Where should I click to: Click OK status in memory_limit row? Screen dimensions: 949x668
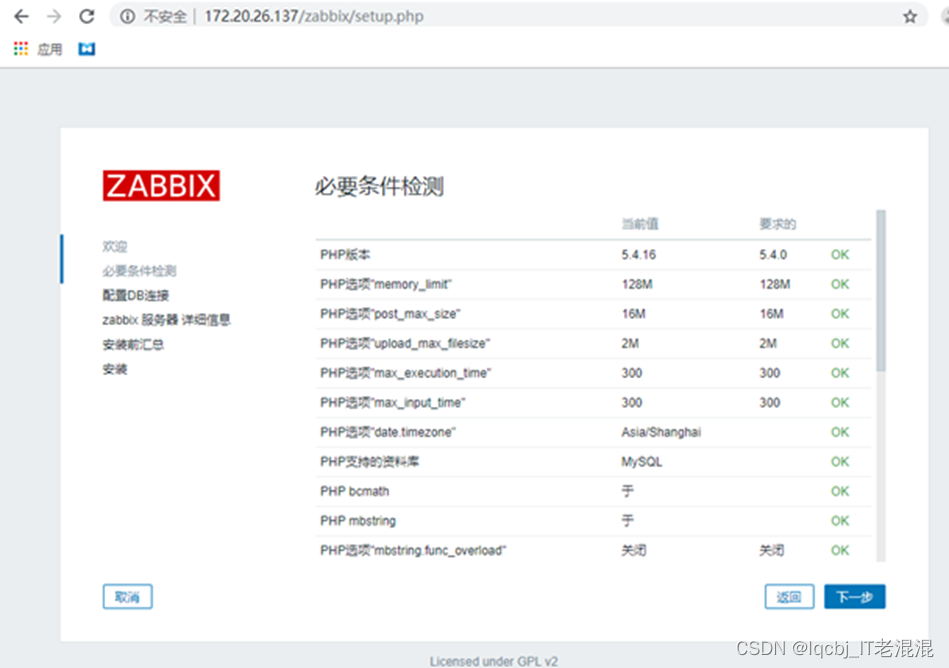click(x=839, y=284)
